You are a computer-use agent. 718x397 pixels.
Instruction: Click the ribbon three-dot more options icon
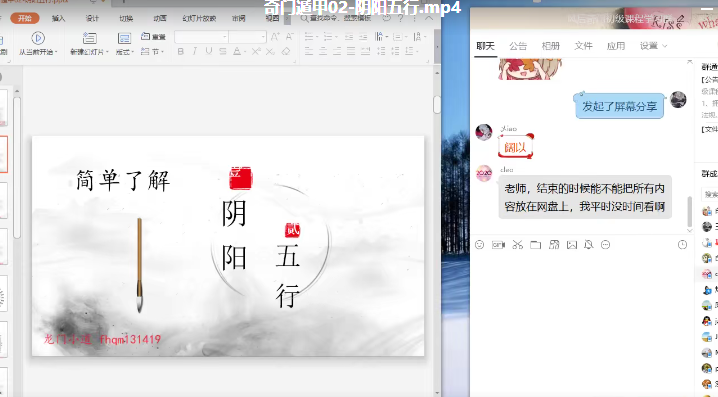point(414,18)
